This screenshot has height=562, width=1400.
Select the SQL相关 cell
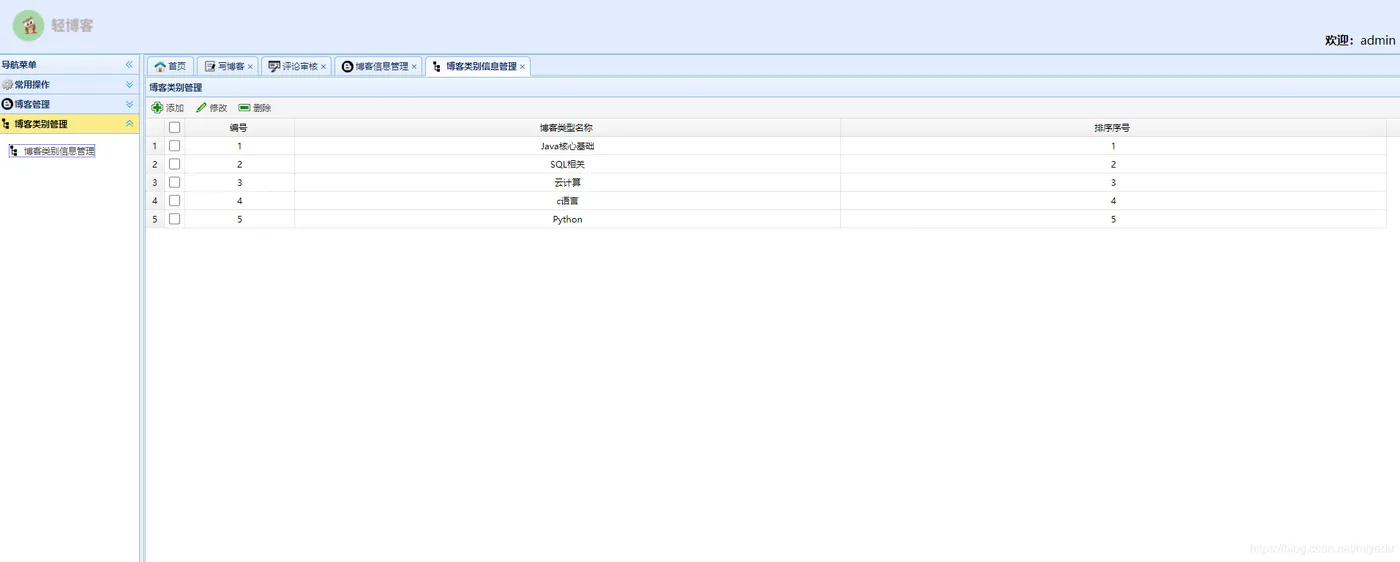tap(567, 164)
